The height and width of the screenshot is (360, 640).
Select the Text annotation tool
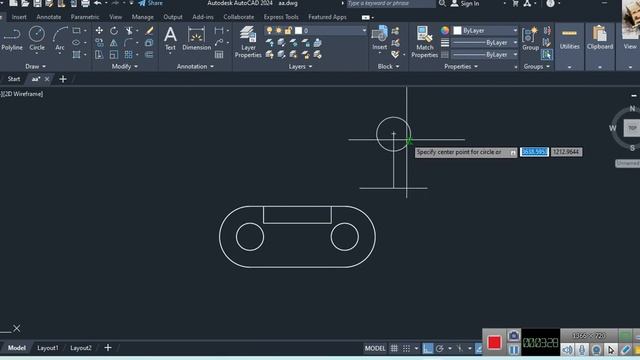[170, 39]
